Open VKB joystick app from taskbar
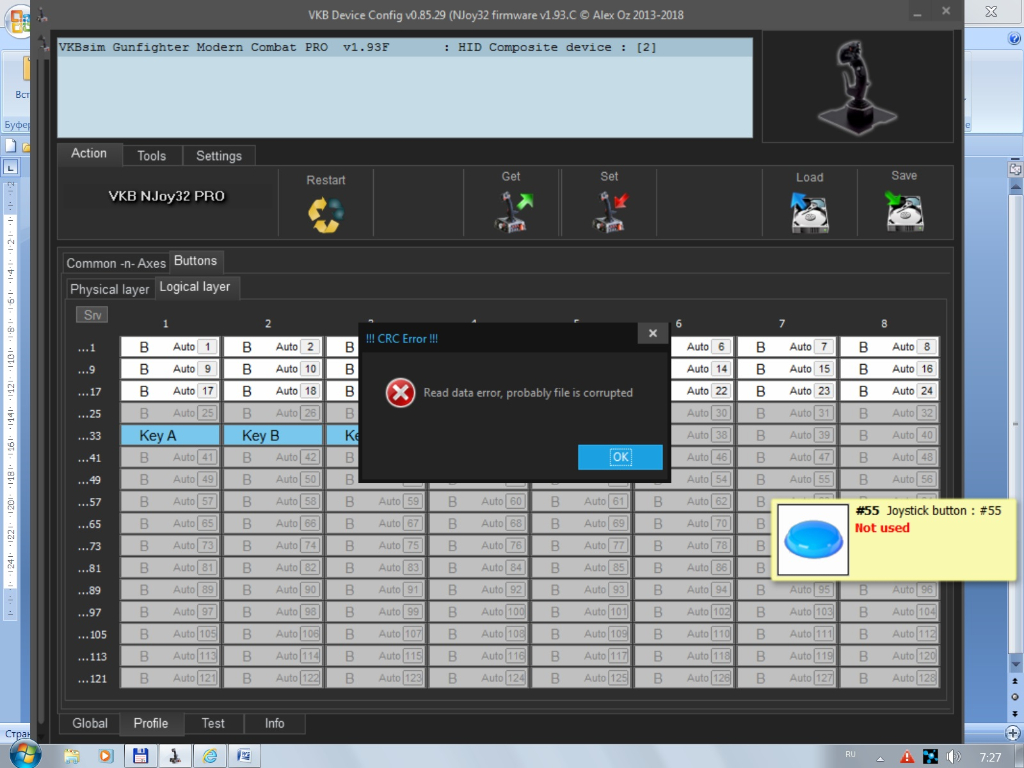1024x768 pixels. point(174,756)
